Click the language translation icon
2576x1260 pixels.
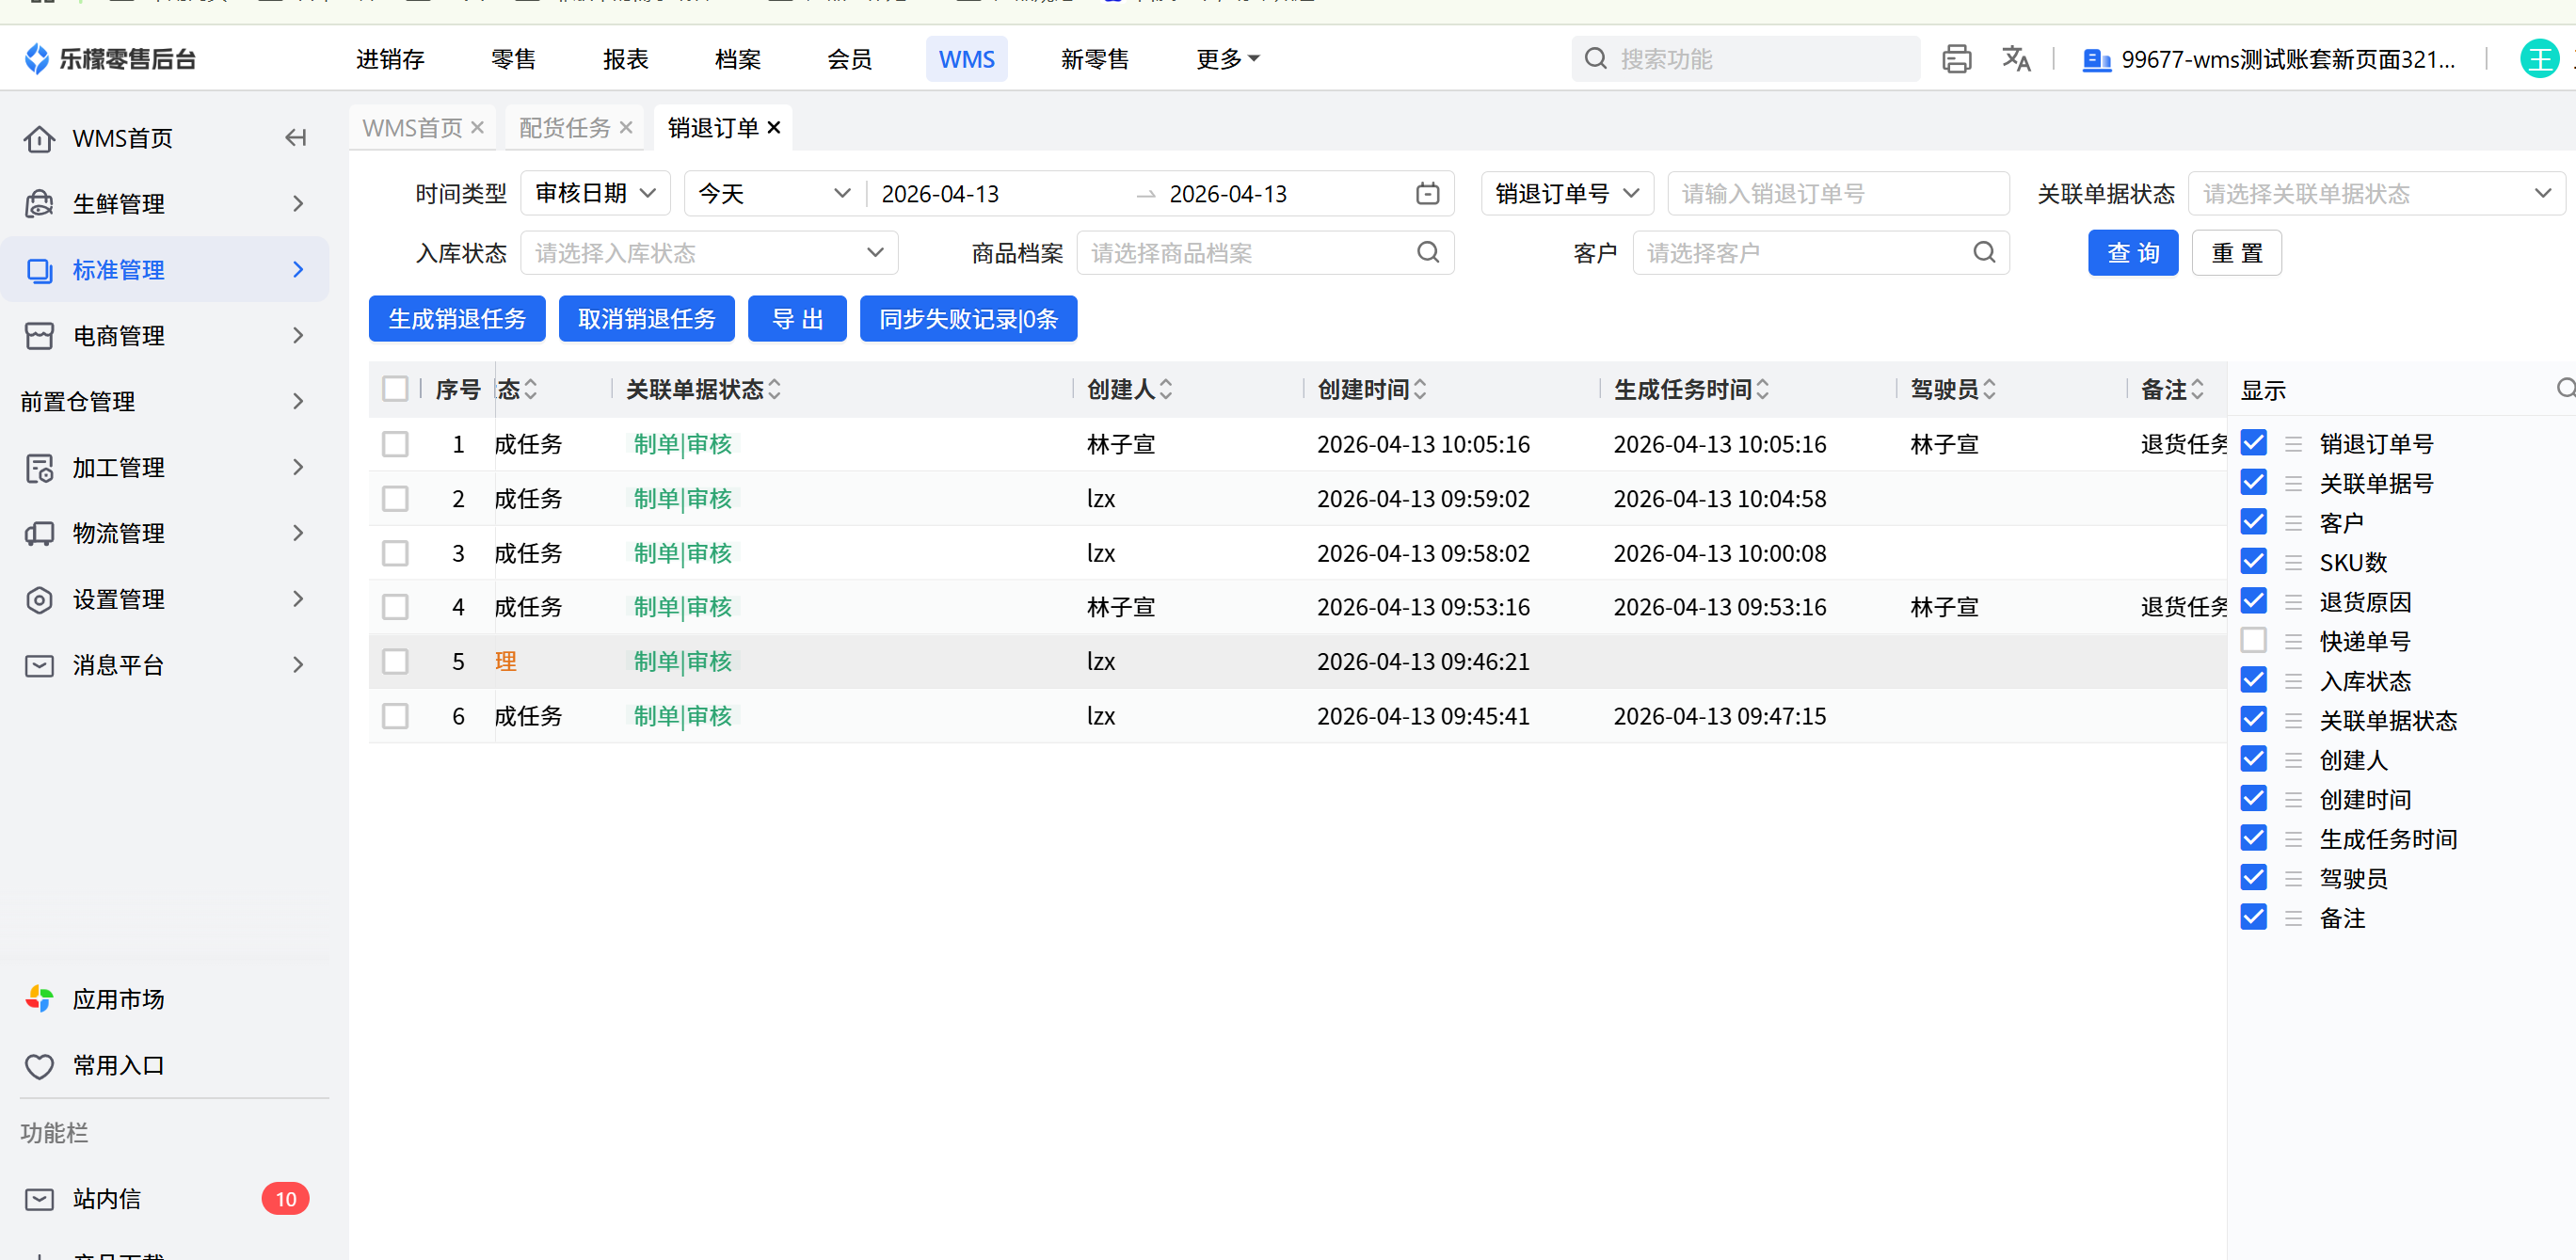click(2015, 59)
